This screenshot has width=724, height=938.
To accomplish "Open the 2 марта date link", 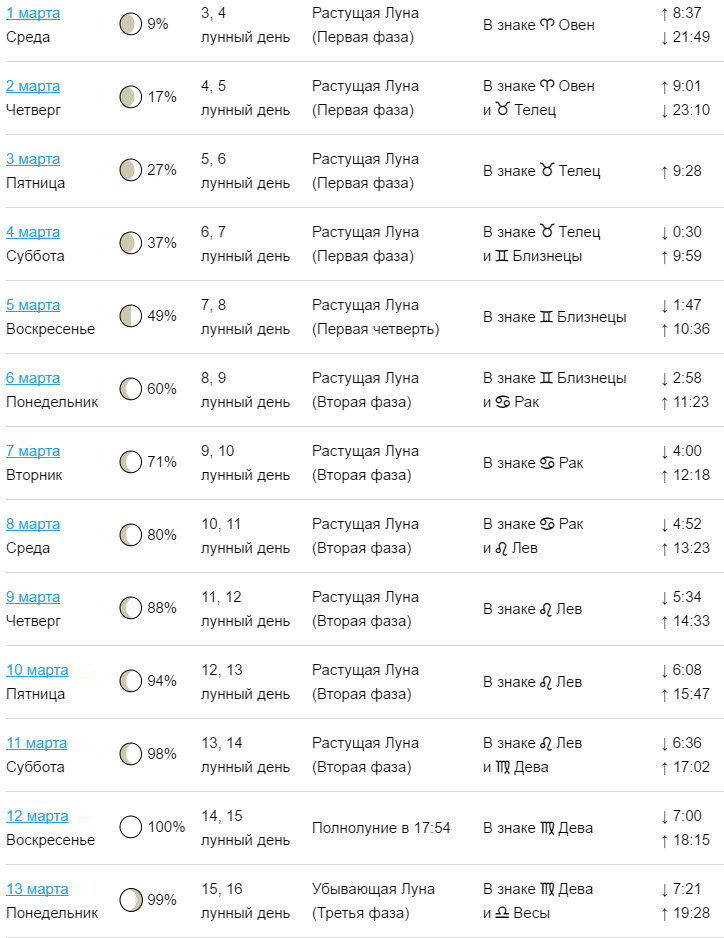I will (33, 86).
